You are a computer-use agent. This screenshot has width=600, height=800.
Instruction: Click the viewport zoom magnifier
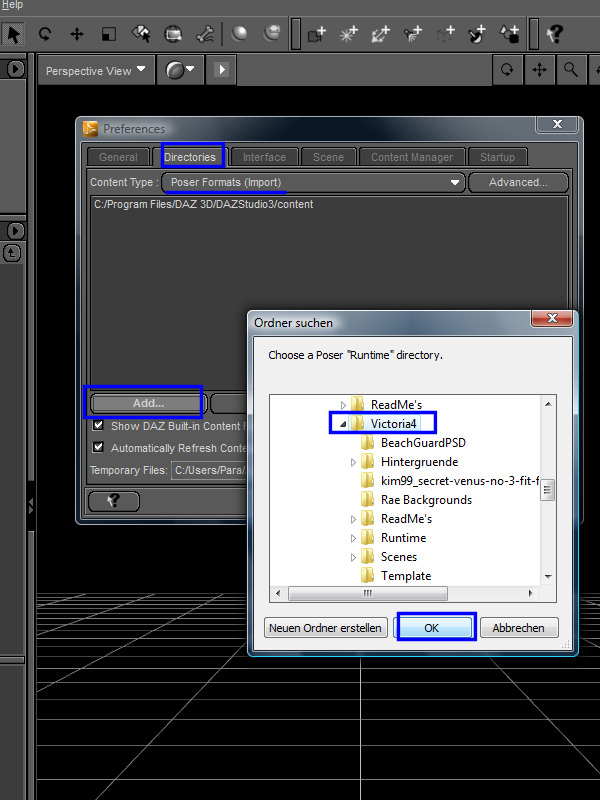point(571,69)
